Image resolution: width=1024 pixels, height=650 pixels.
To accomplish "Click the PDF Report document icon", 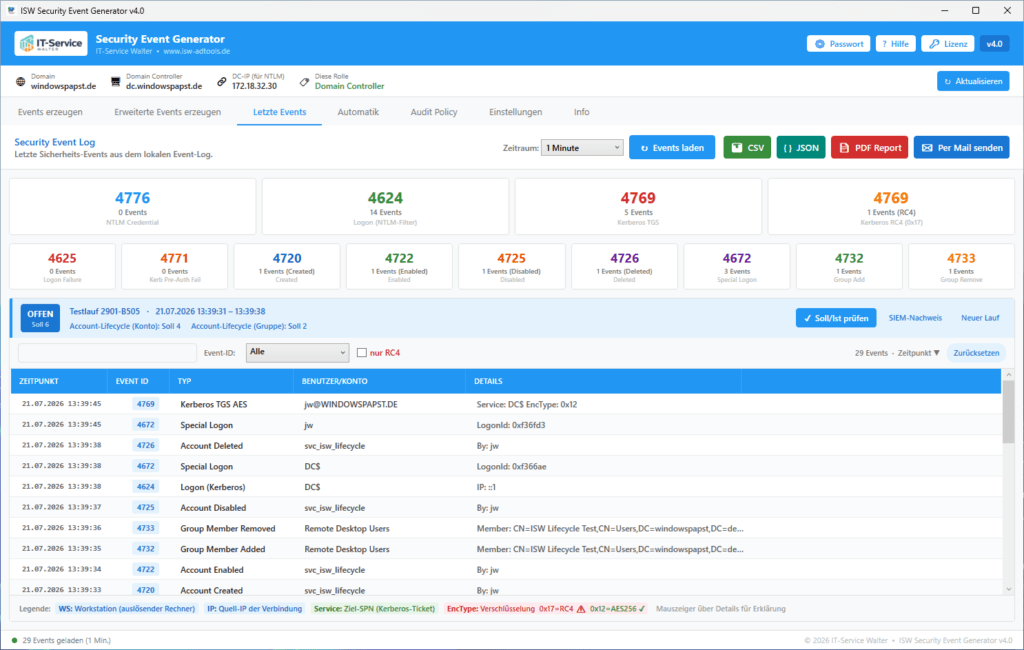I will pyautogui.click(x=844, y=148).
